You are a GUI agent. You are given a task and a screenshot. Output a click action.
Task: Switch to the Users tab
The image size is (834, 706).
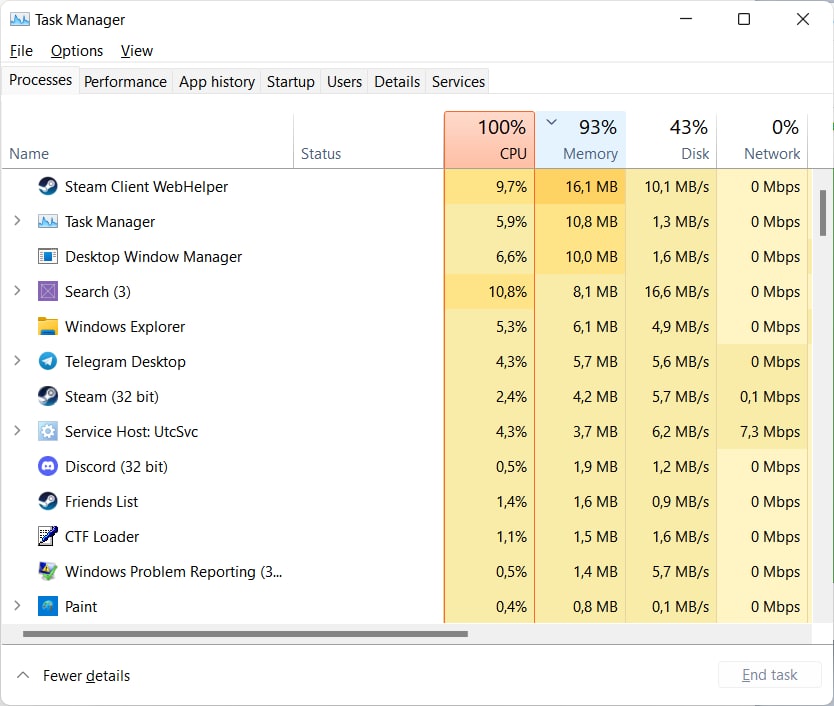[344, 82]
